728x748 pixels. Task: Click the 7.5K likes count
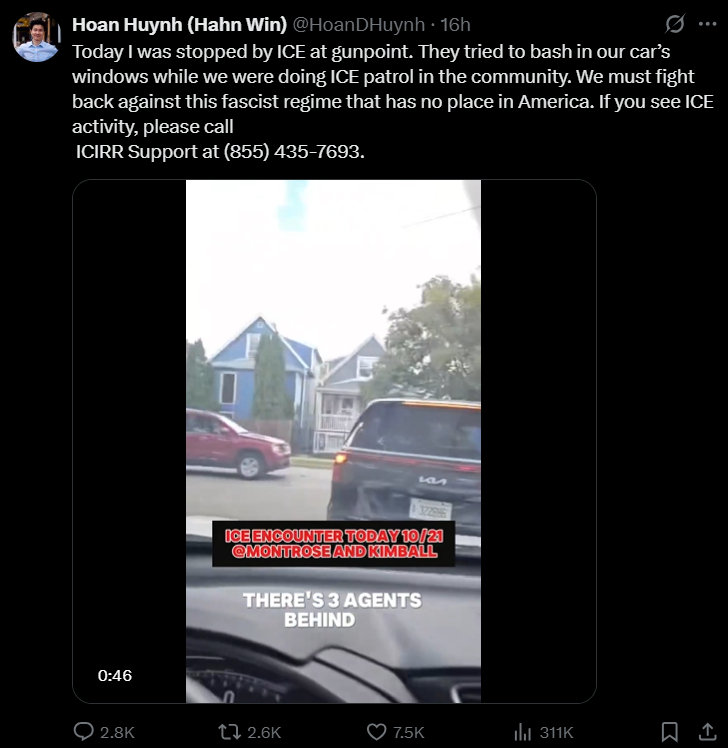click(409, 732)
